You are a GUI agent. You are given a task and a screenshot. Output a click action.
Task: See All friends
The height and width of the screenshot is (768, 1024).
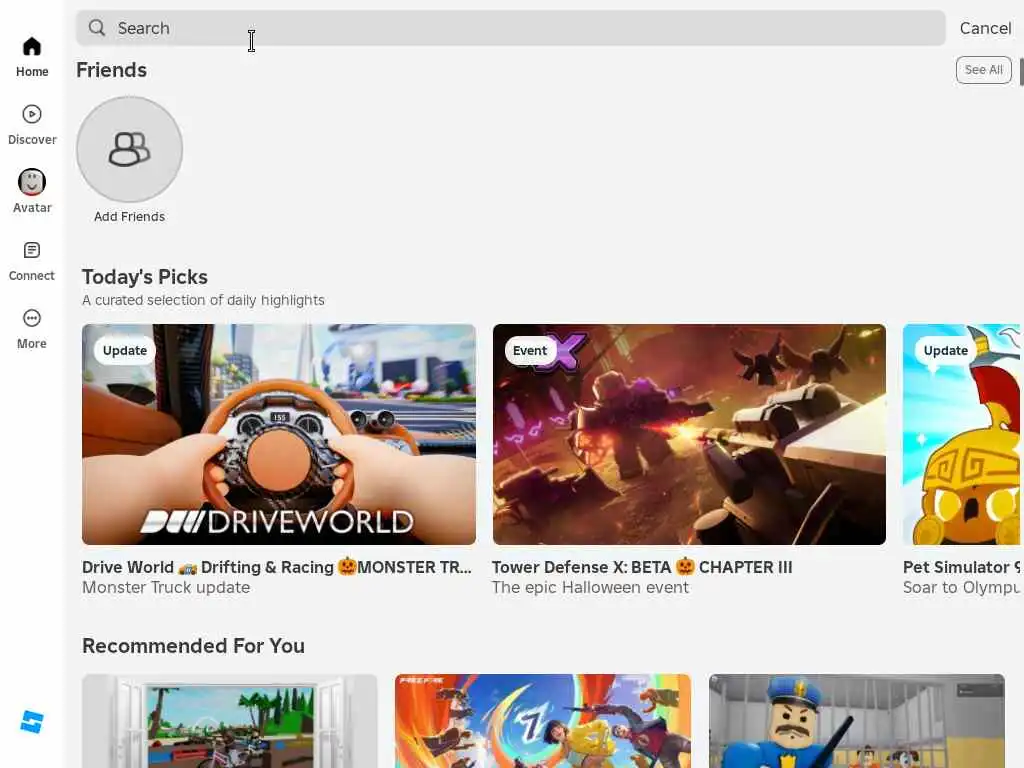tap(984, 70)
